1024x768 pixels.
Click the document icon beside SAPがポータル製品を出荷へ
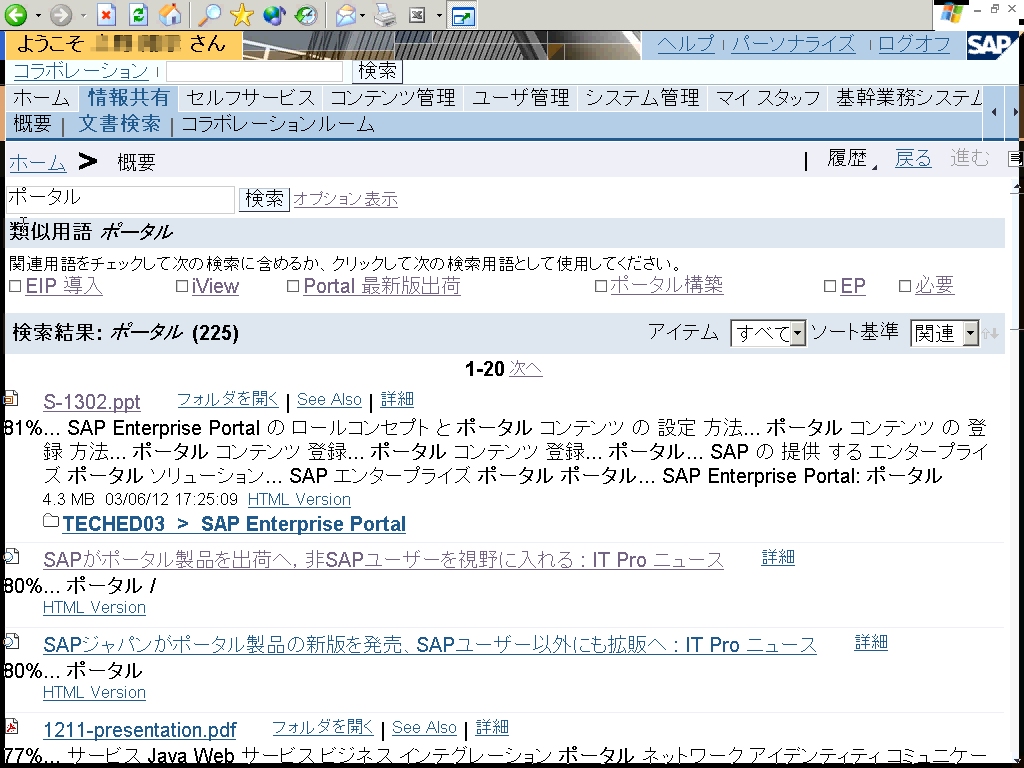[x=11, y=556]
